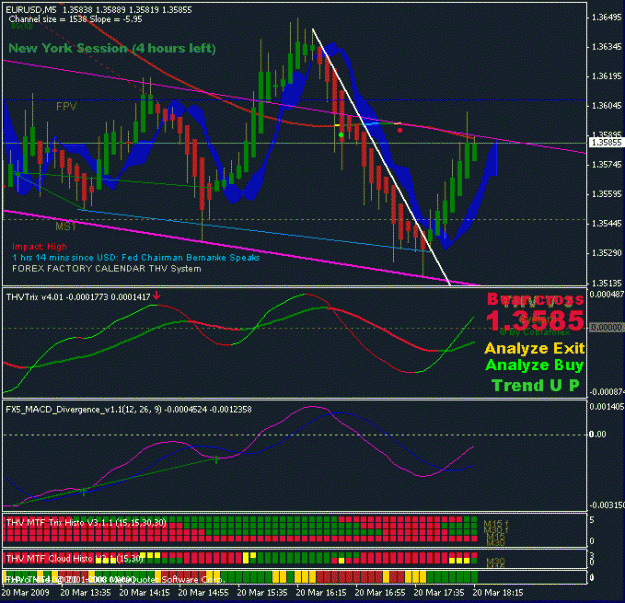The width and height of the screenshot is (625, 603).
Task: Click the large red 1.3585 price readout
Action: [x=535, y=320]
